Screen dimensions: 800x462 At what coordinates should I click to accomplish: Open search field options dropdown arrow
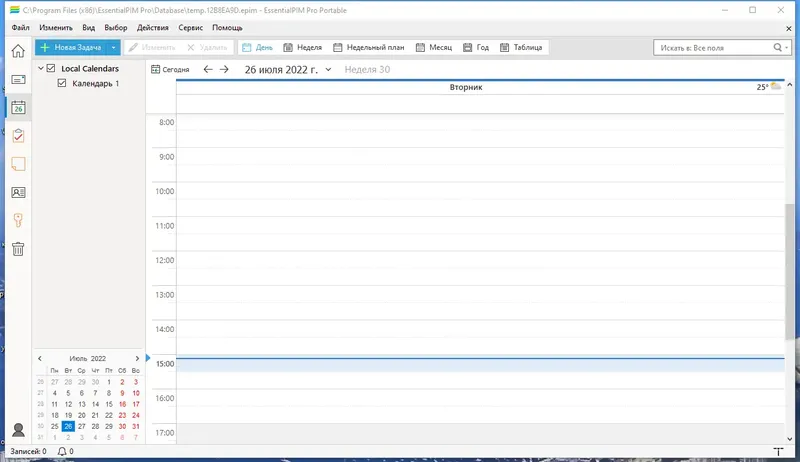coord(787,47)
